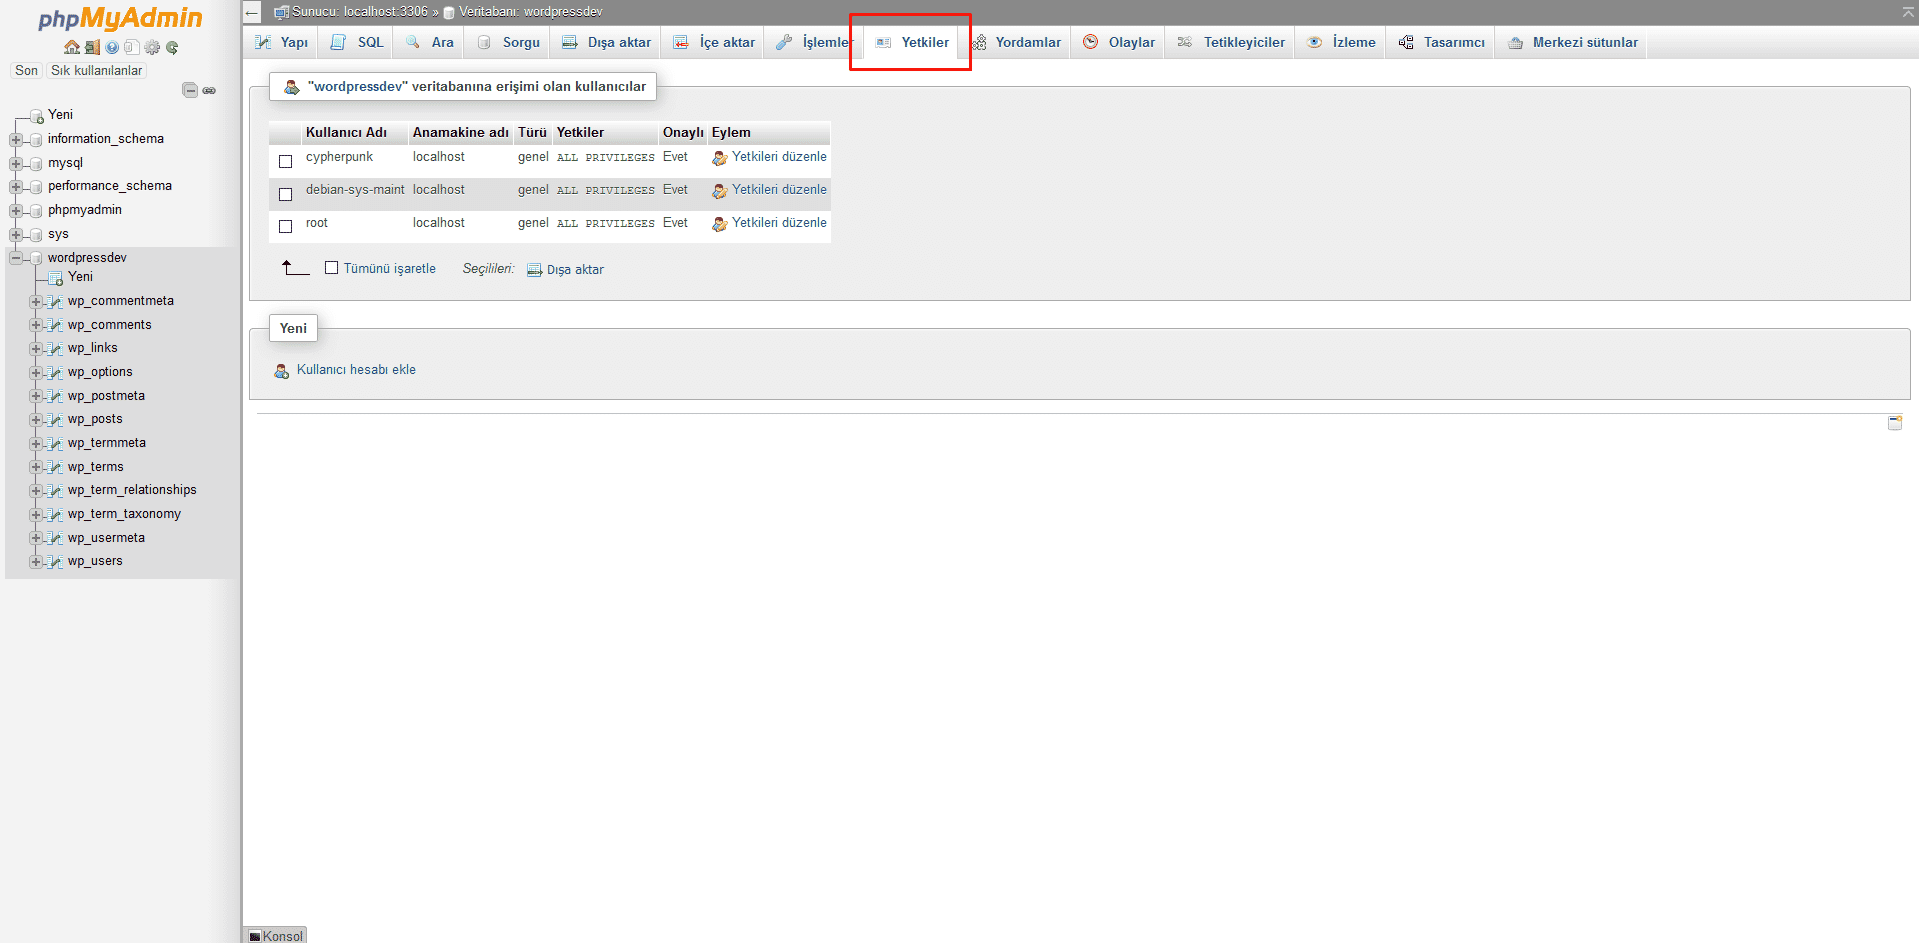Click the wp_users table icon
This screenshot has height=943, width=1919.
(56, 562)
